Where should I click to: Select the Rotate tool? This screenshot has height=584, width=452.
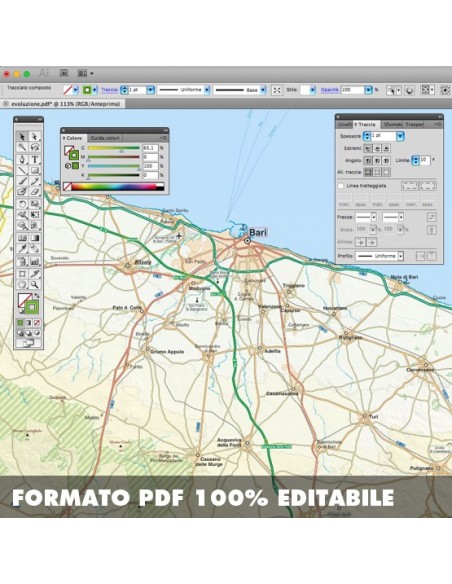point(22,204)
